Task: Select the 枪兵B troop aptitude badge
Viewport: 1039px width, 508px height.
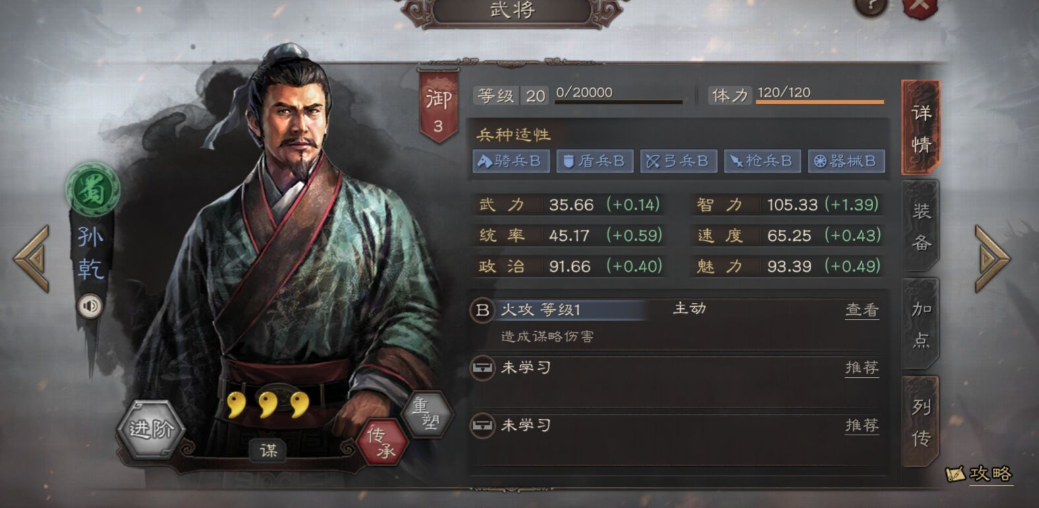Action: (762, 161)
